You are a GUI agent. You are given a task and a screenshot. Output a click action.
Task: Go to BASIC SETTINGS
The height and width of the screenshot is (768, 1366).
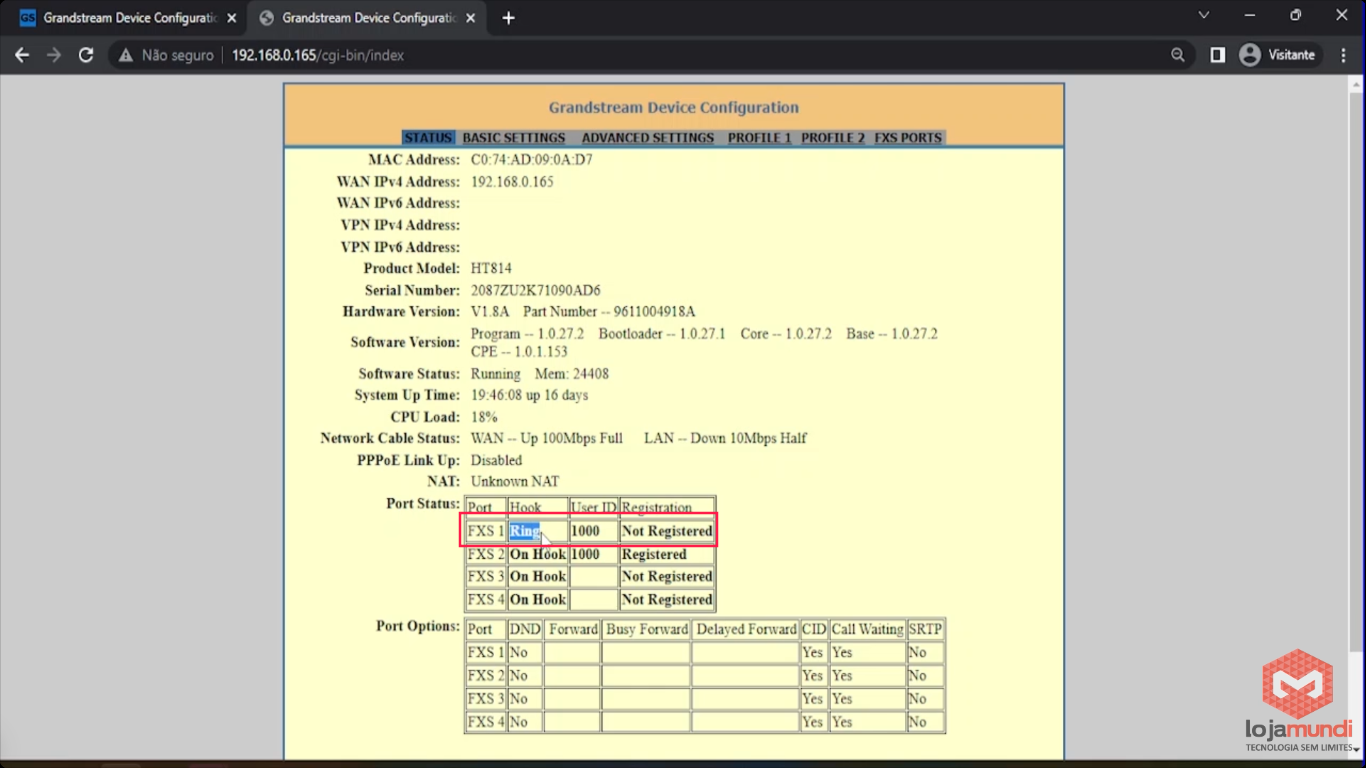point(514,138)
